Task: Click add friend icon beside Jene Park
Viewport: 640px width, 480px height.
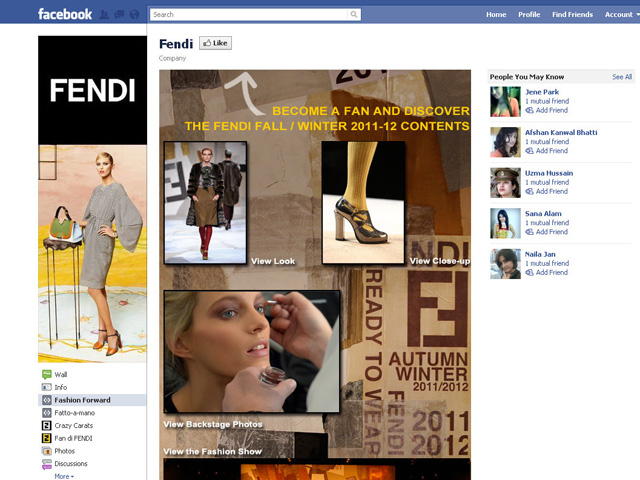Action: pyautogui.click(x=529, y=110)
